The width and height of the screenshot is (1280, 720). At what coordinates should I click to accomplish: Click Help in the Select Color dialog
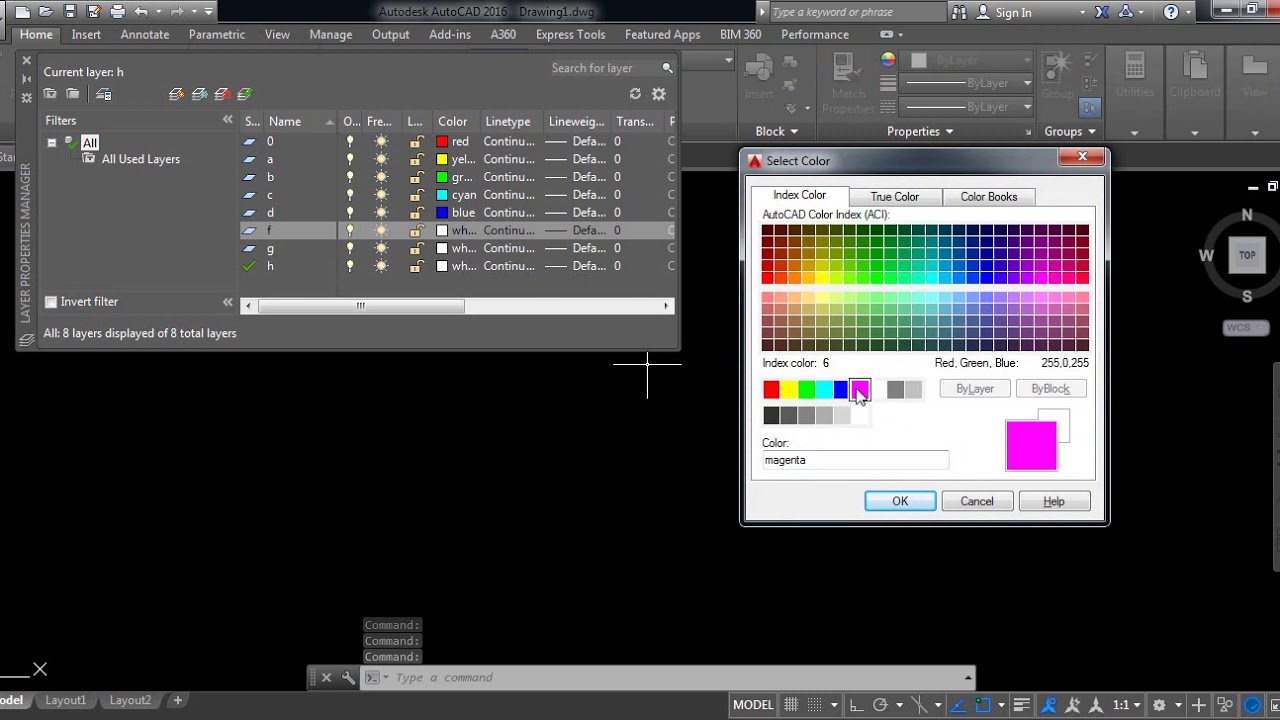(1054, 501)
